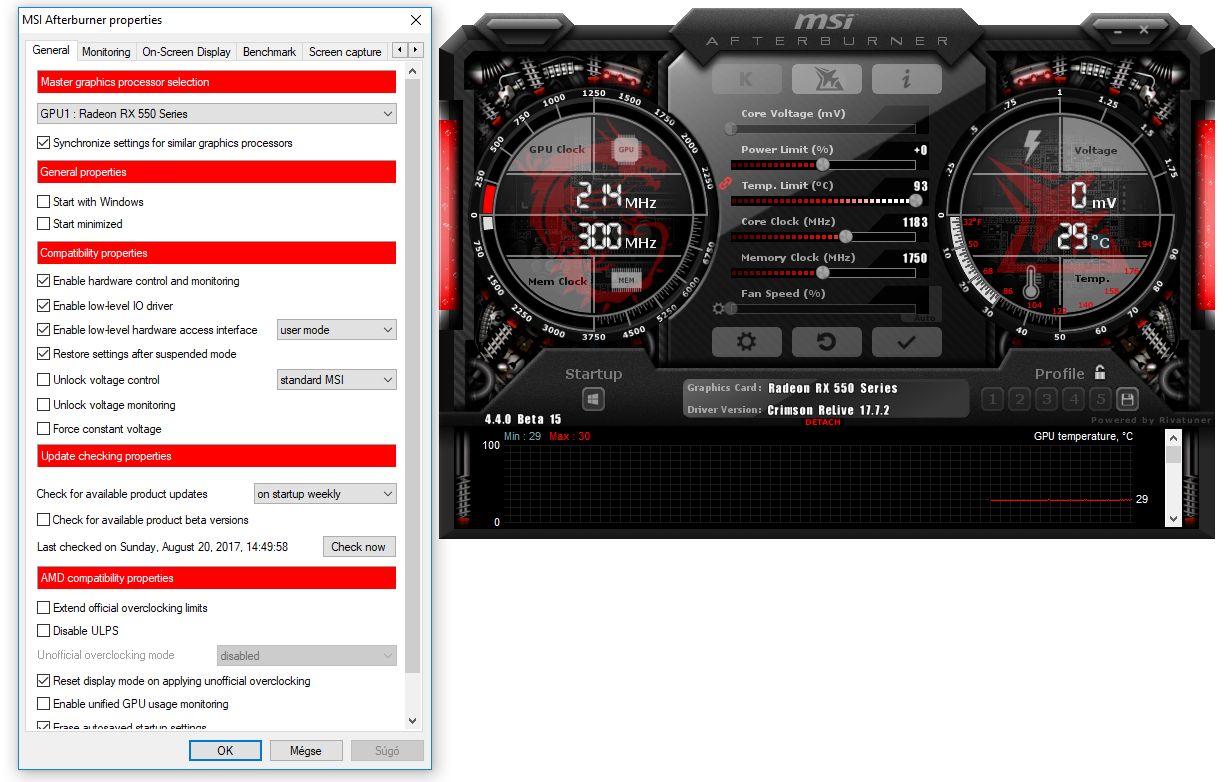This screenshot has width=1232, height=782.
Task: Select profile slot 5
Action: click(1101, 400)
